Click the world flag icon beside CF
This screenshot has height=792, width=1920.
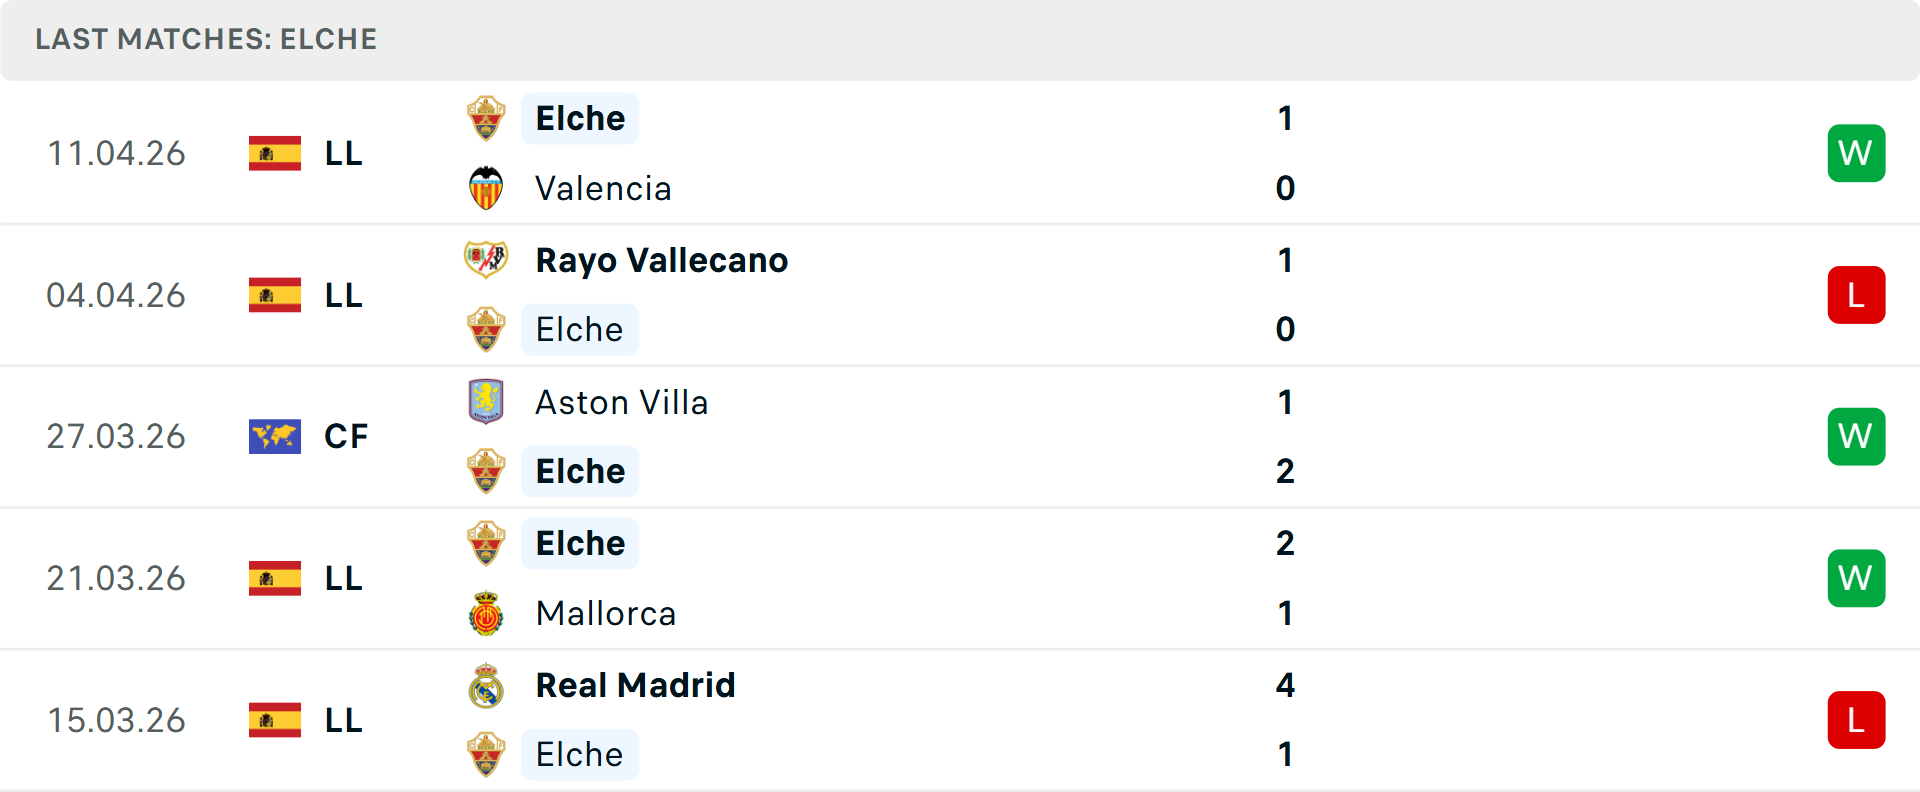click(275, 437)
